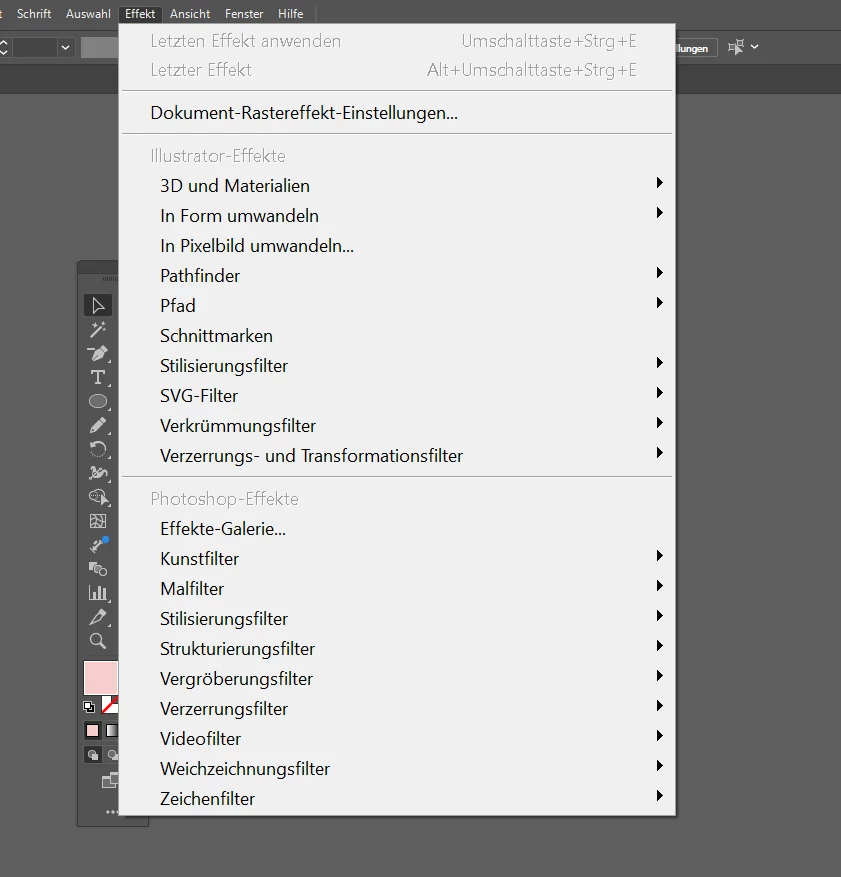Image resolution: width=841 pixels, height=877 pixels.
Task: Close the open Effekt menu
Action: click(140, 13)
